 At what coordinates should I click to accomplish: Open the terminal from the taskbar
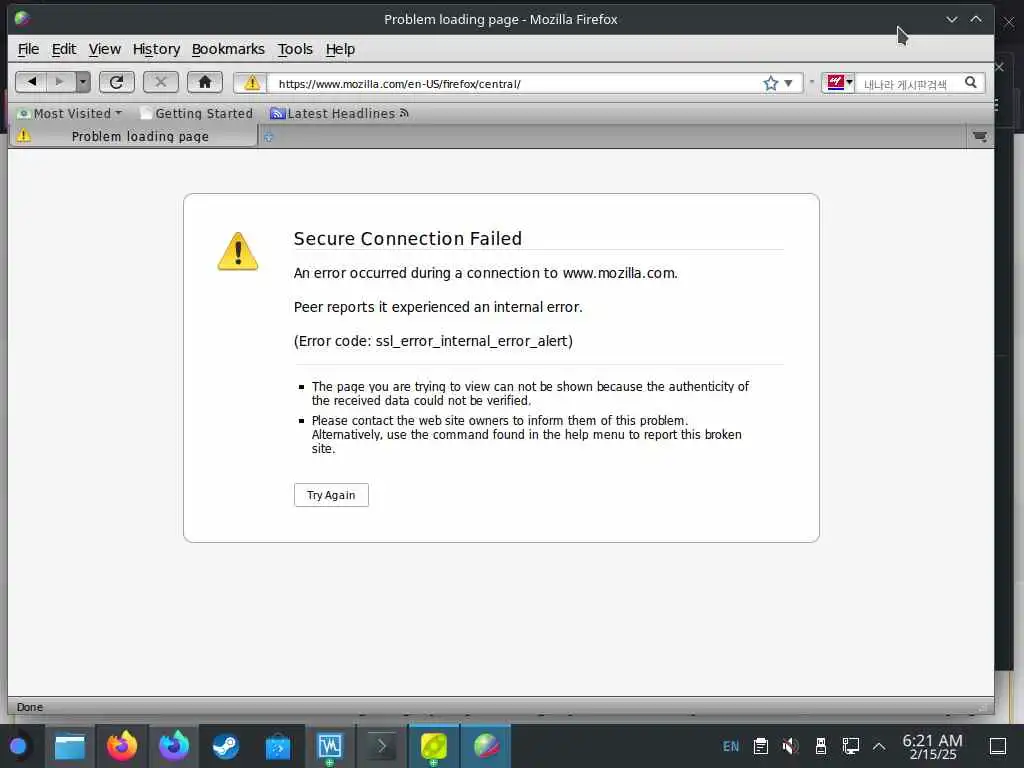[x=381, y=746]
